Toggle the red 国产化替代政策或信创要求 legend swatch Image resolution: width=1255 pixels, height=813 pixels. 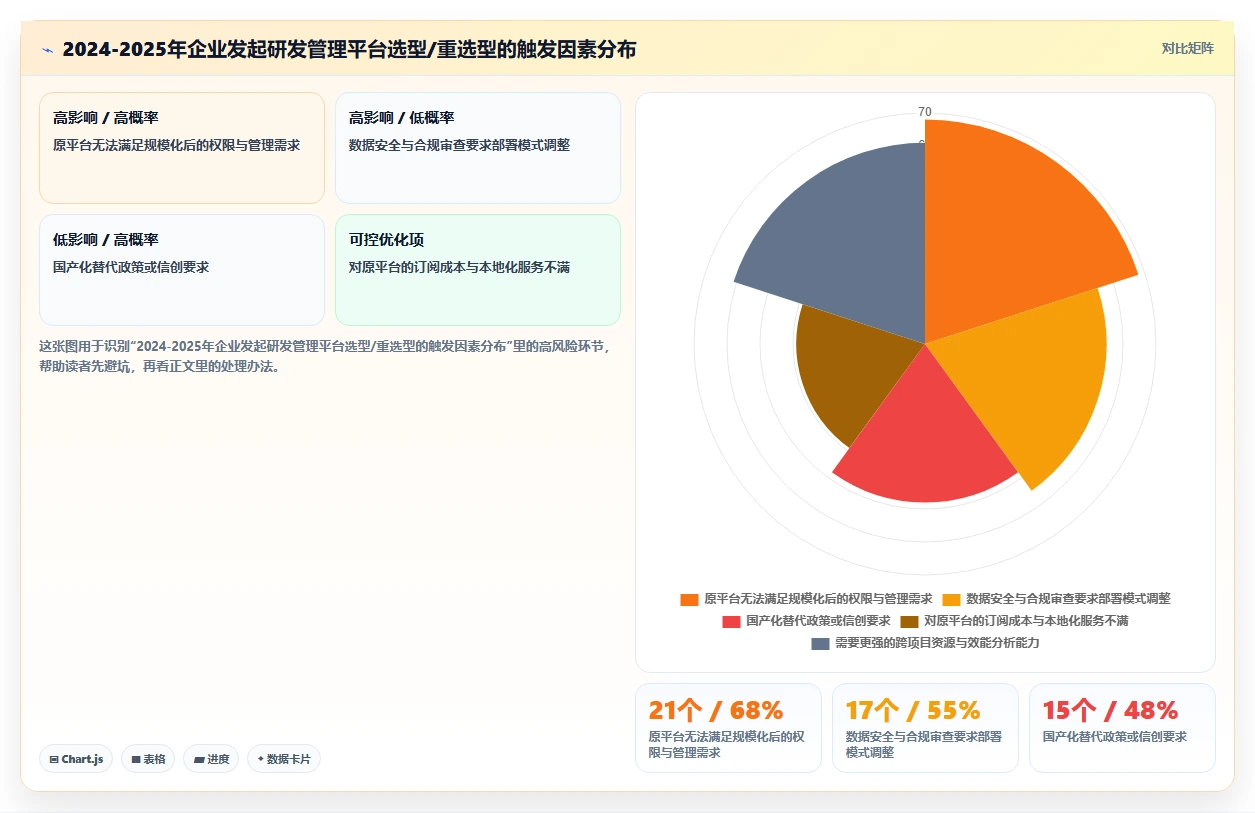[731, 621]
